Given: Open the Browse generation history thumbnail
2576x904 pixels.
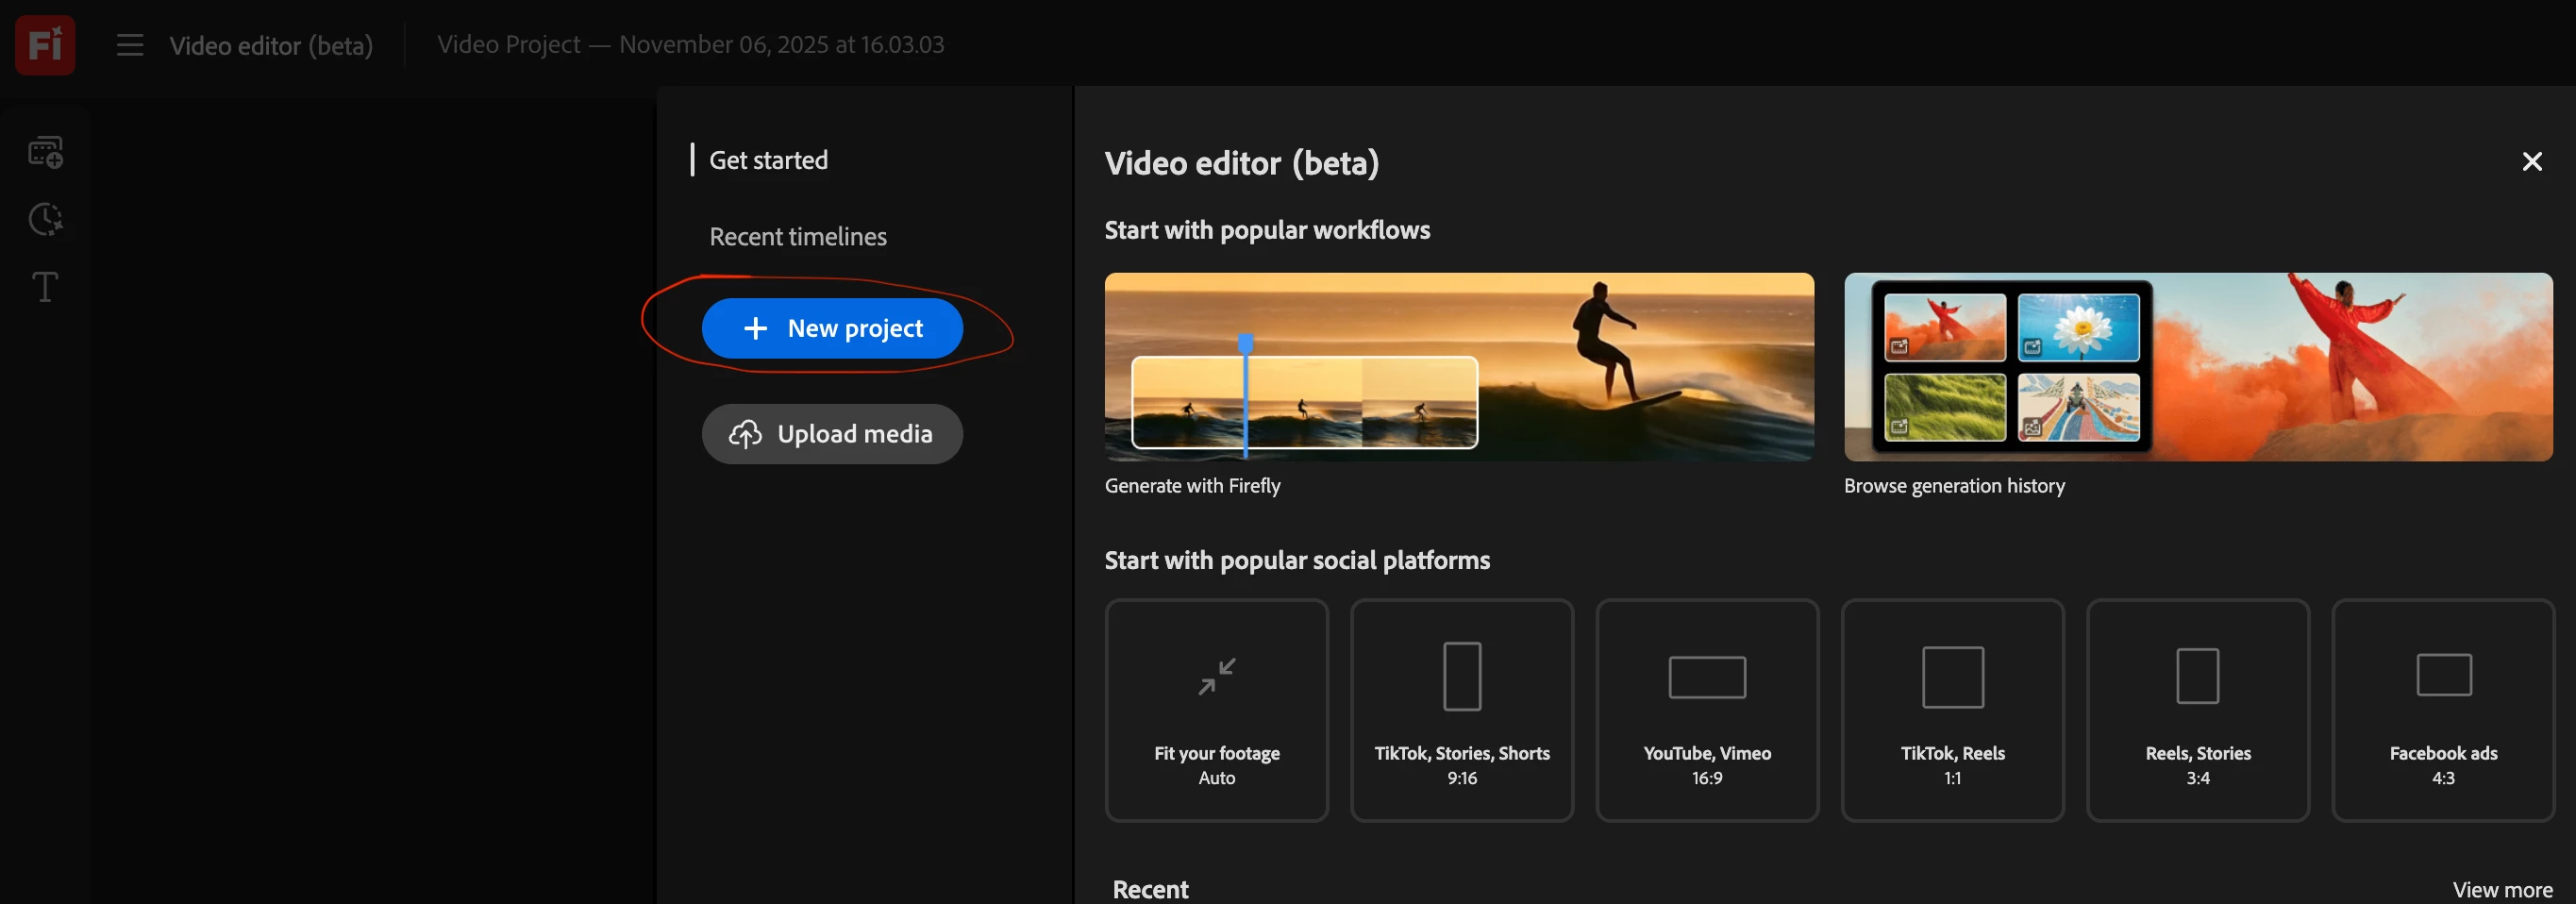Looking at the screenshot, I should click(2198, 367).
